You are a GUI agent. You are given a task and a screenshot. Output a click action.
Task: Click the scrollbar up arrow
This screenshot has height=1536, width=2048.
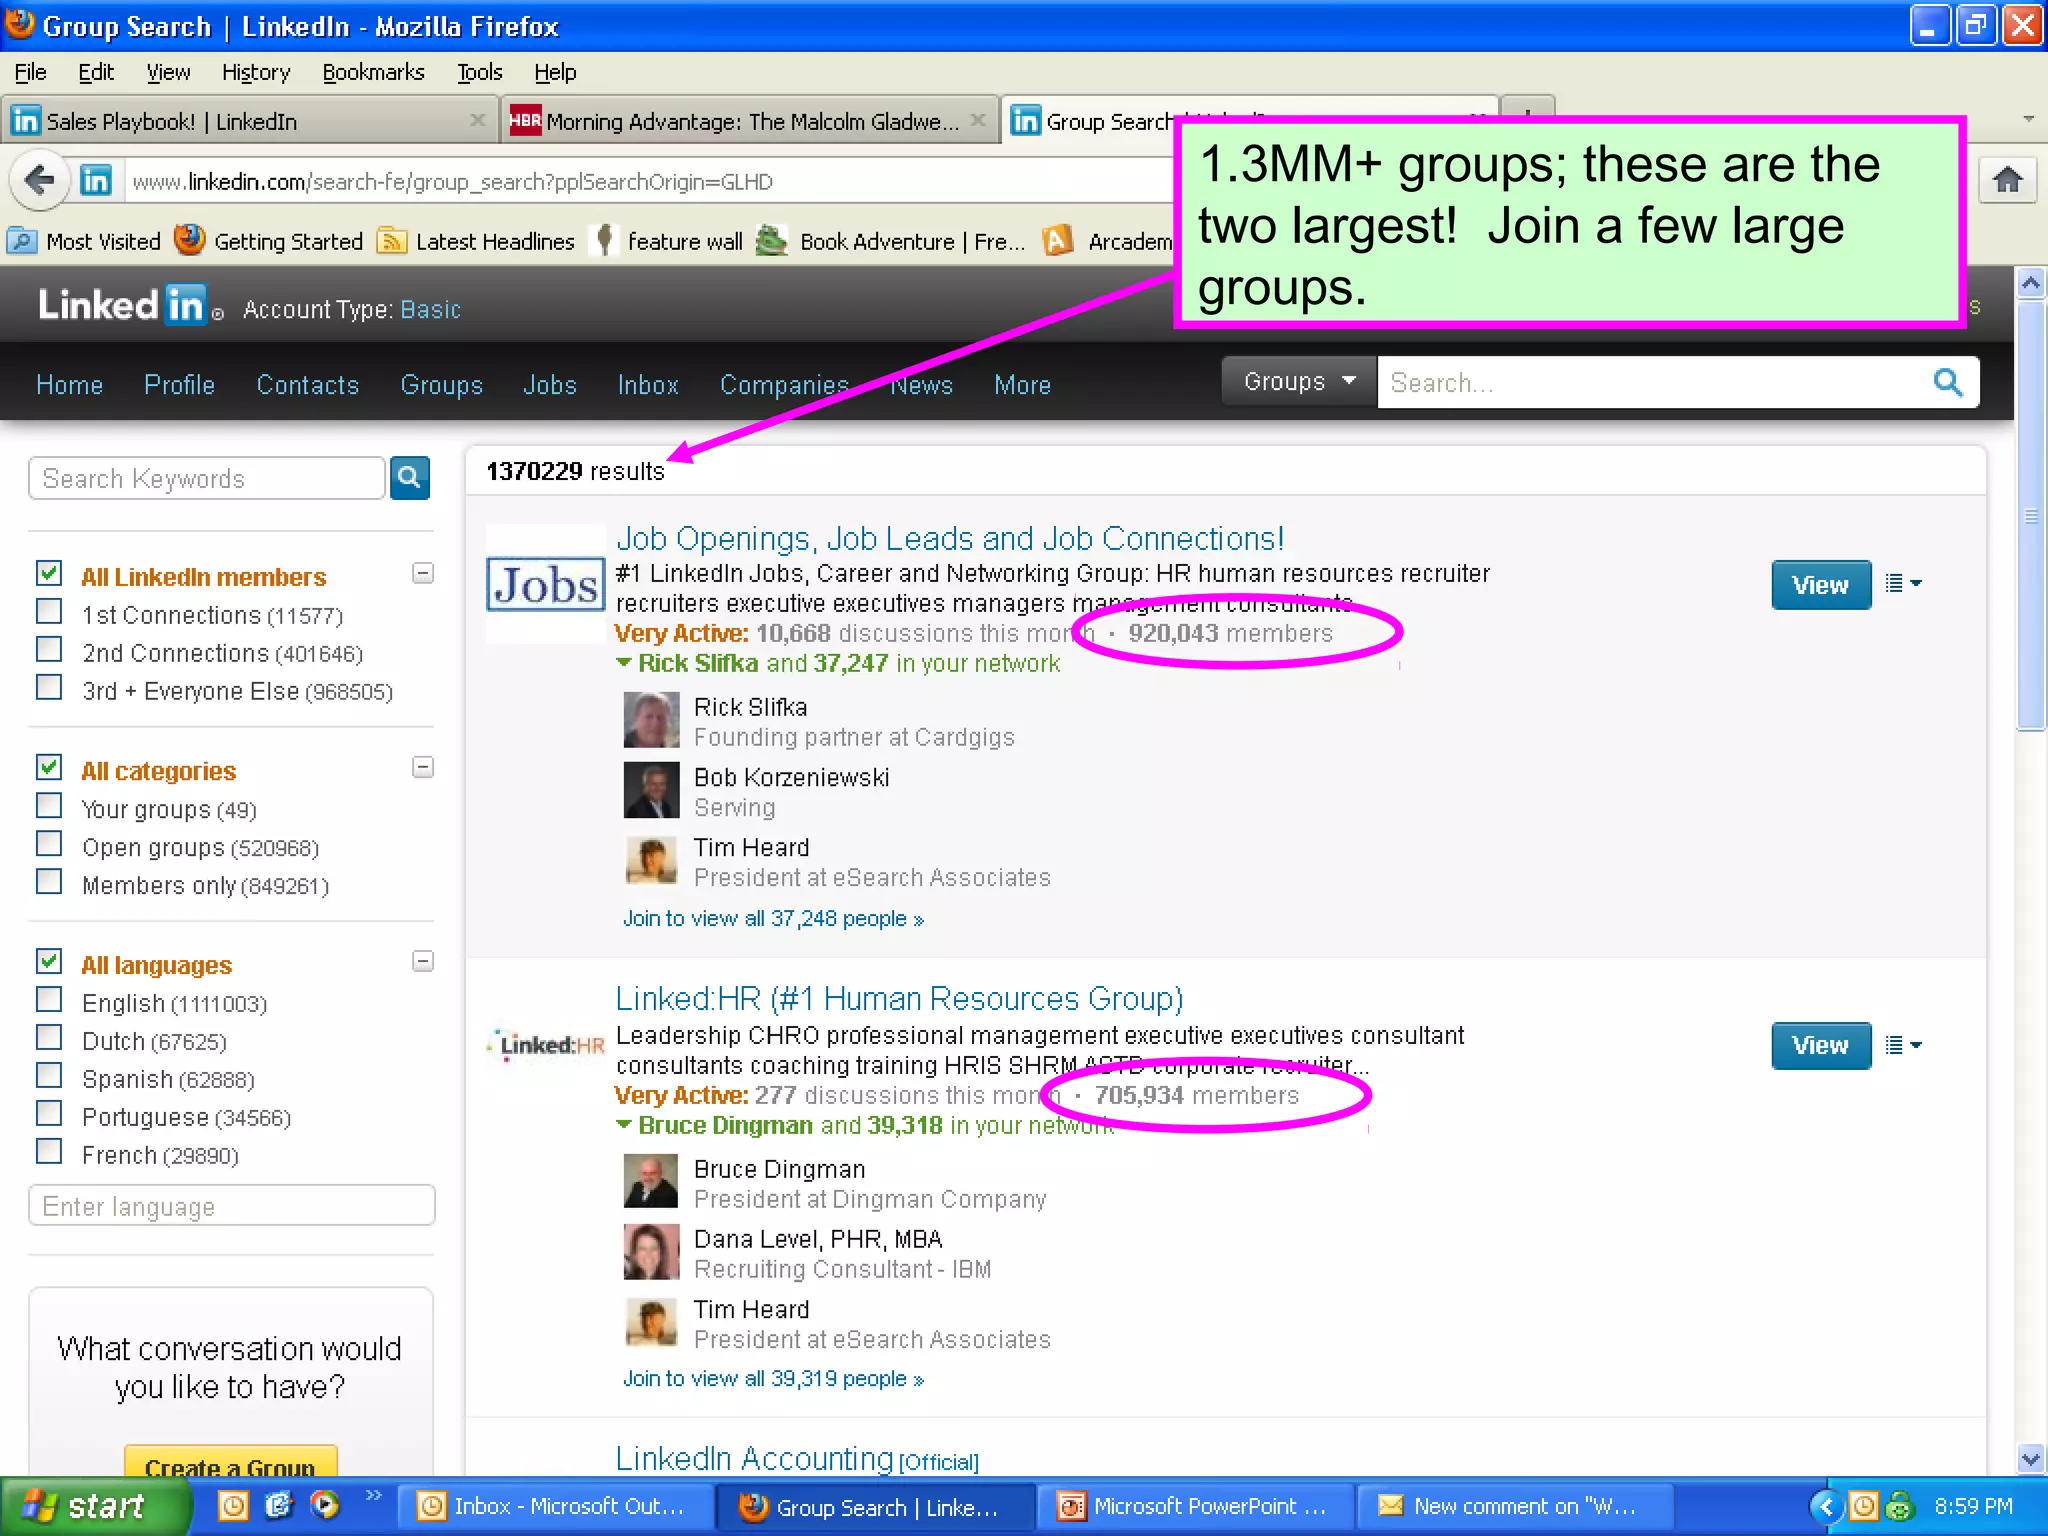coord(2030,284)
